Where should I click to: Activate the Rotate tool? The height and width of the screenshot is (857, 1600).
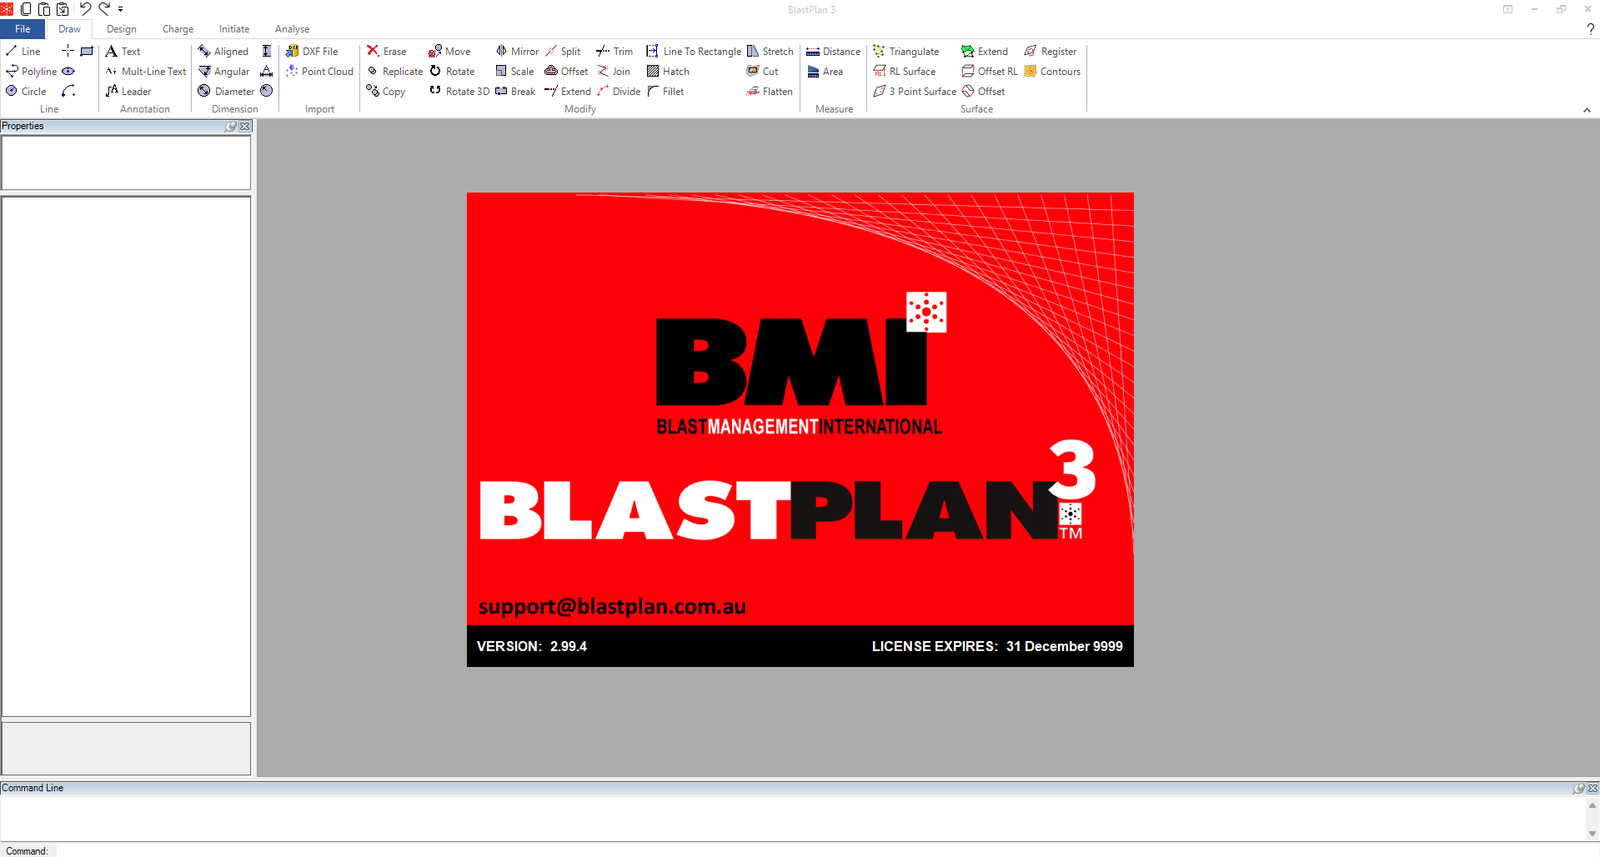point(452,71)
